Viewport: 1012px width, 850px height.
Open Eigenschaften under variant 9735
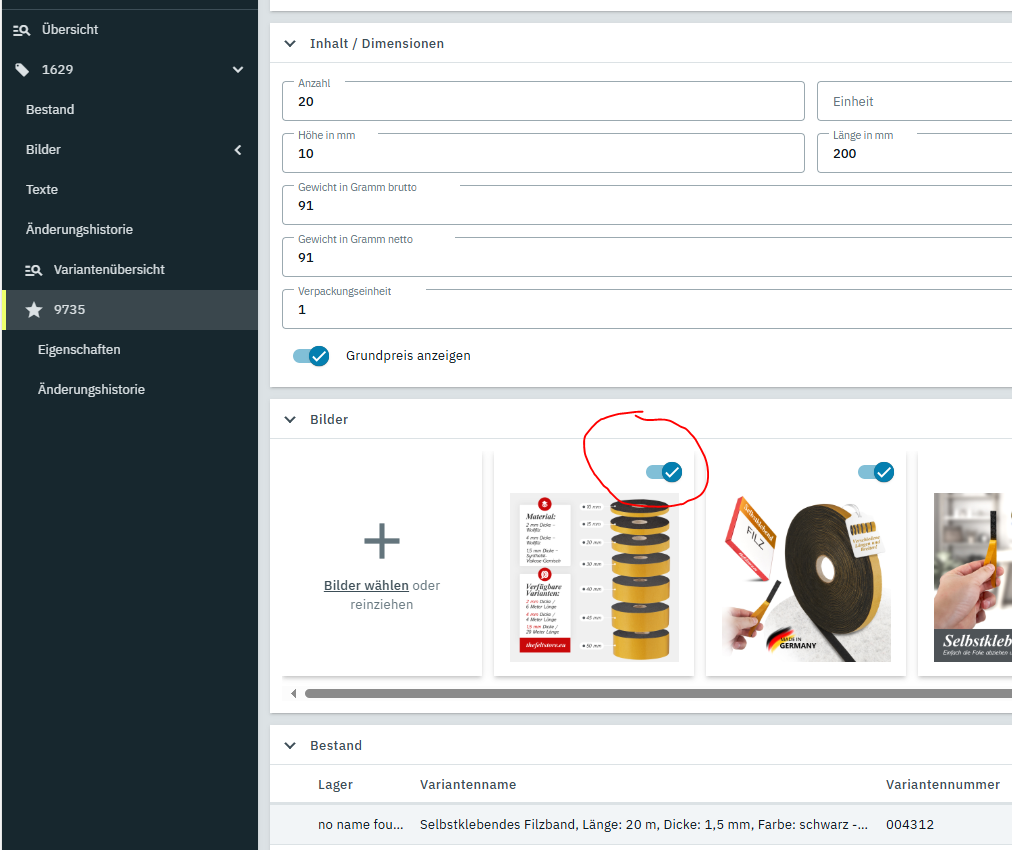[79, 350]
